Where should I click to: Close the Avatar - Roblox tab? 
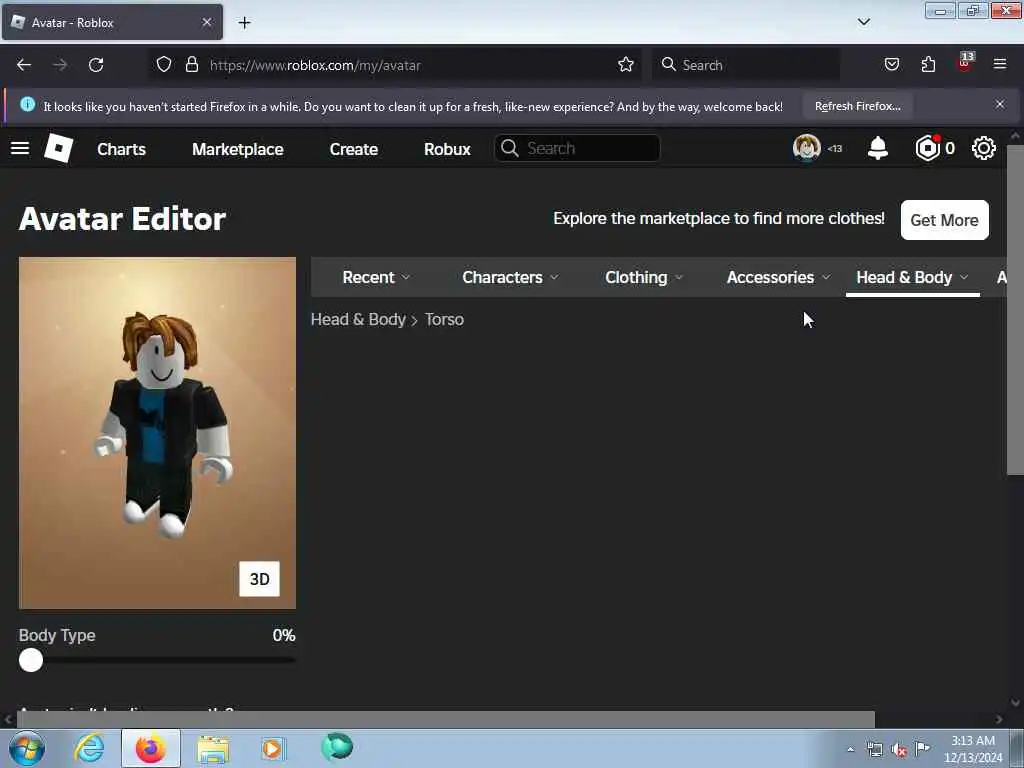[x=207, y=22]
